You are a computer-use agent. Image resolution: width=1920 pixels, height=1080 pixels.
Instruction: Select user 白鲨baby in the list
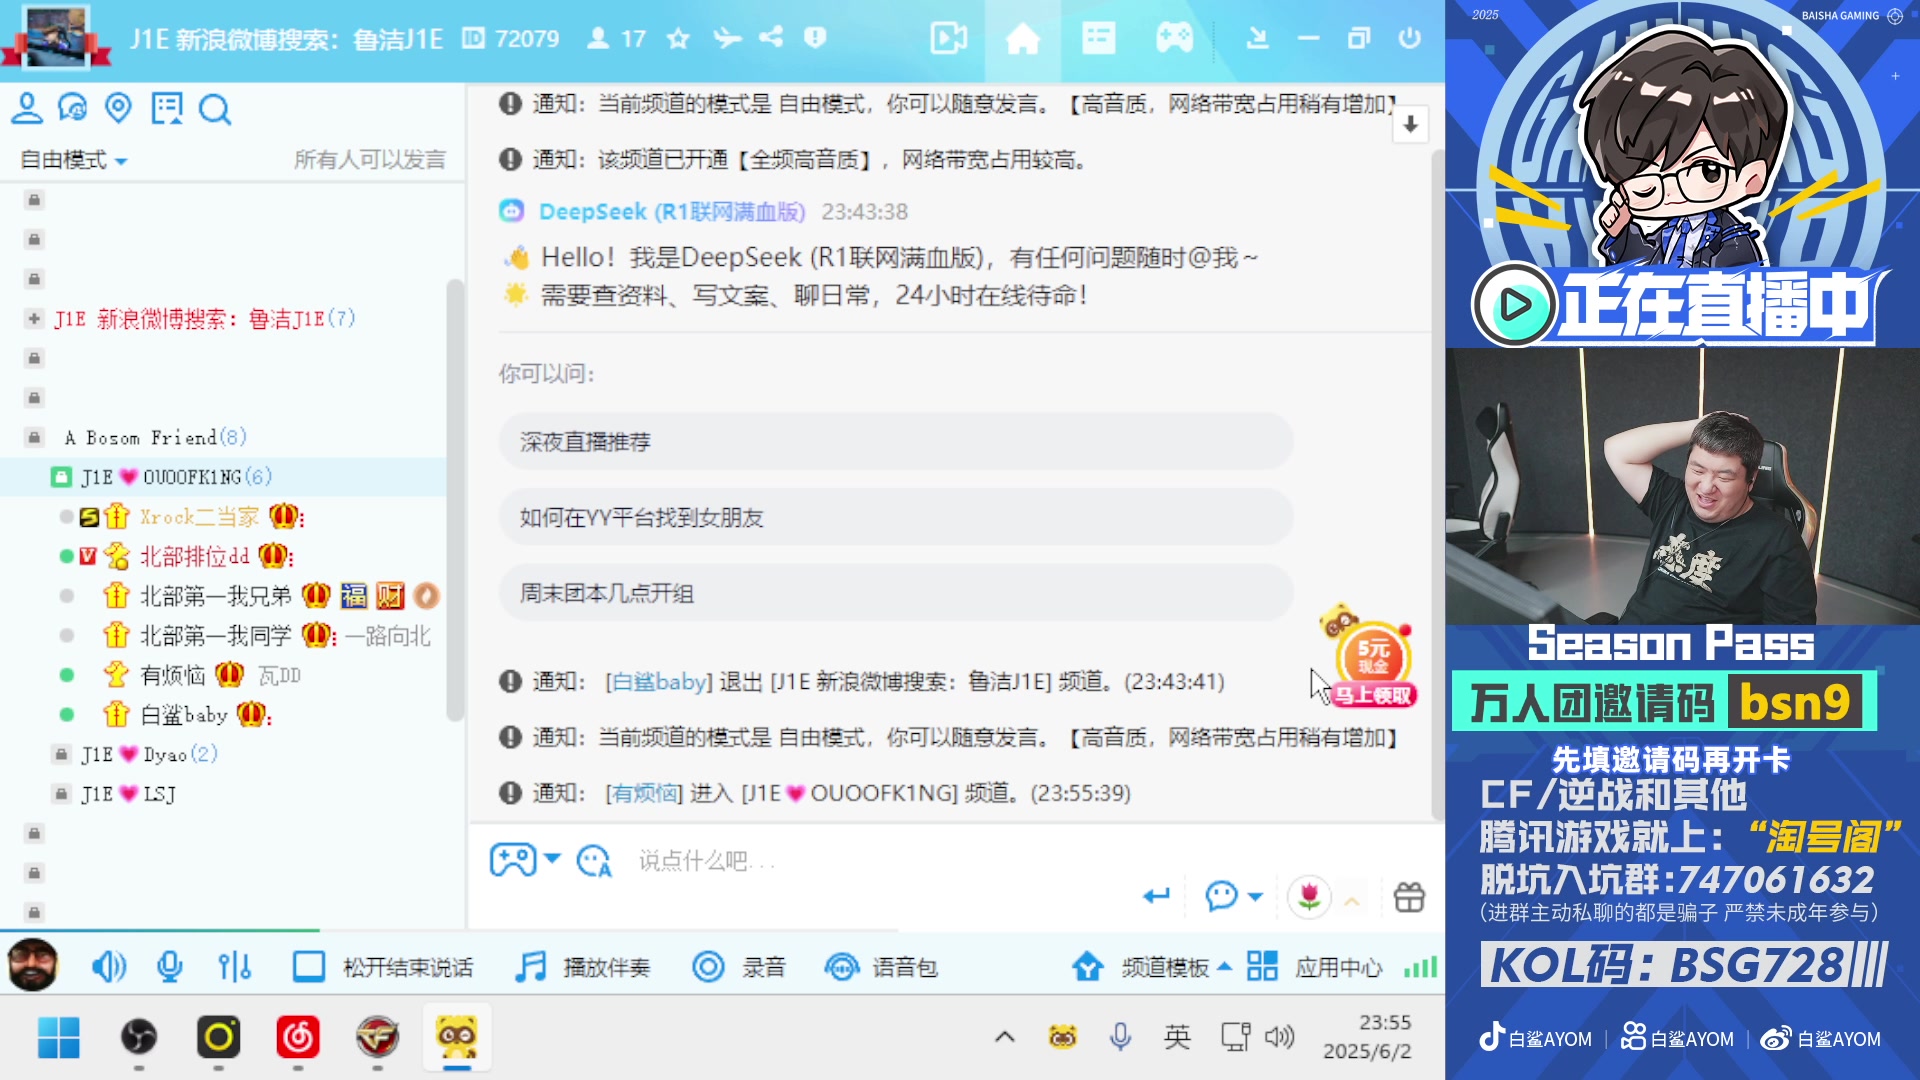(x=183, y=715)
